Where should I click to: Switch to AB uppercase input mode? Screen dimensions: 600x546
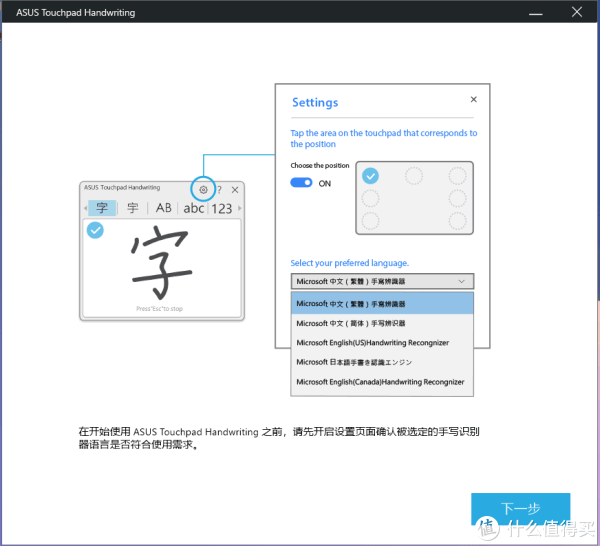(163, 208)
